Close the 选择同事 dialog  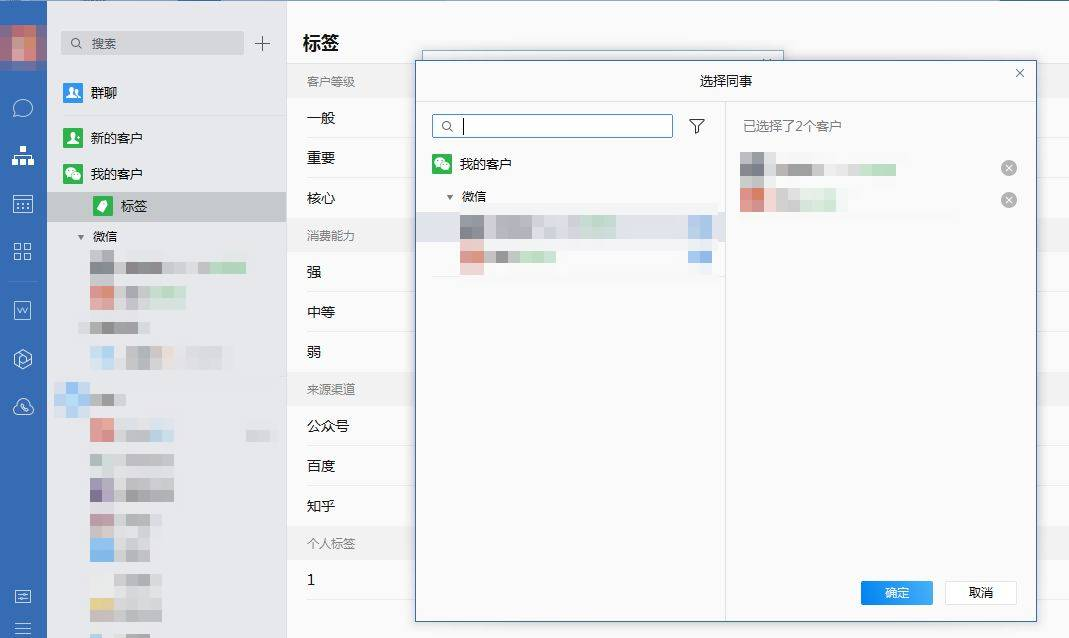[1019, 73]
